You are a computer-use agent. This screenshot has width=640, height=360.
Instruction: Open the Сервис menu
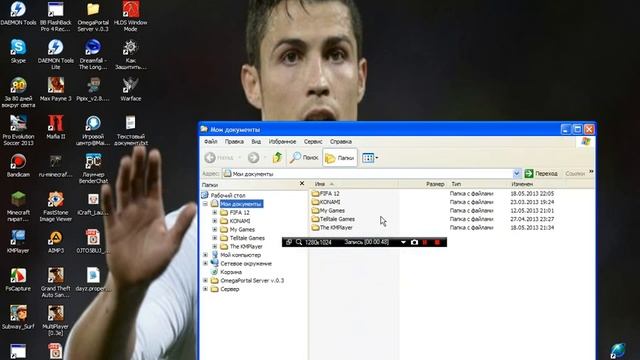pyautogui.click(x=313, y=142)
